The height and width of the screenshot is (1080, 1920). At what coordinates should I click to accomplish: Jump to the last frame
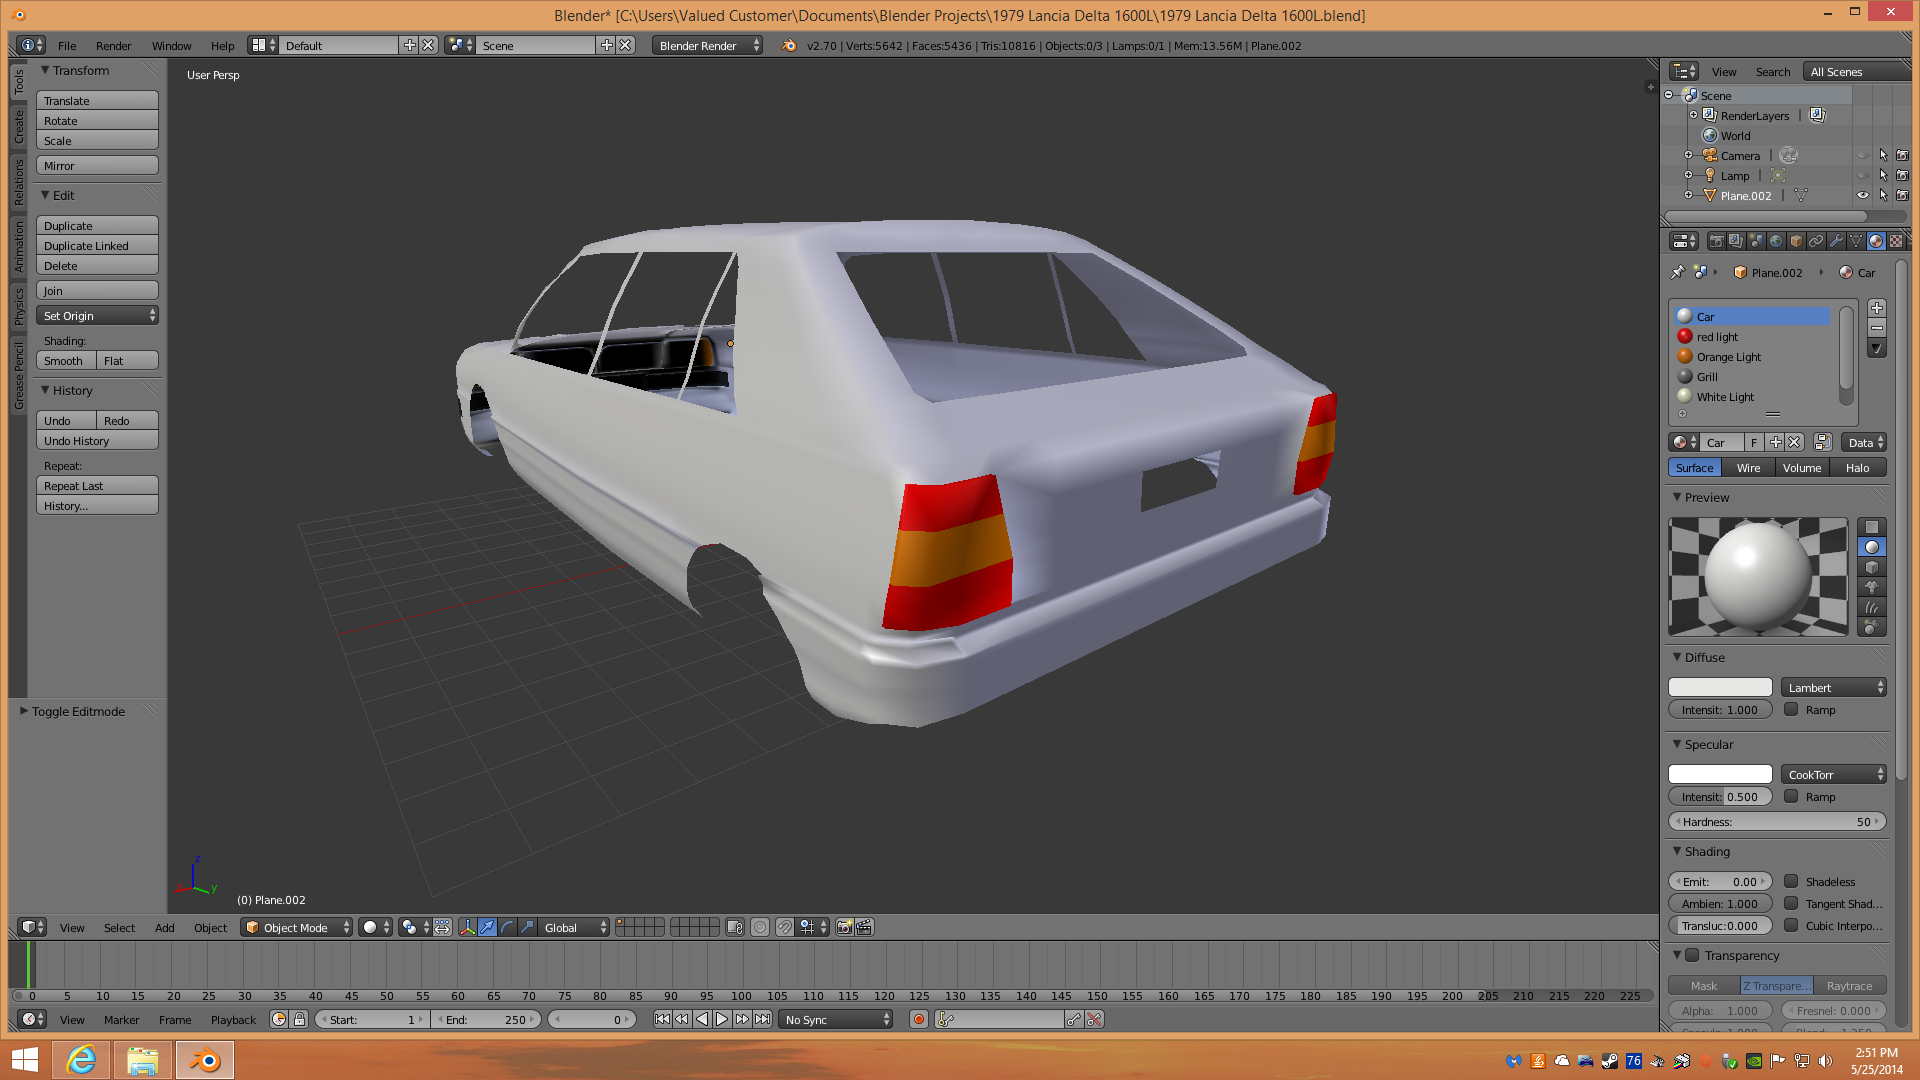point(762,1020)
